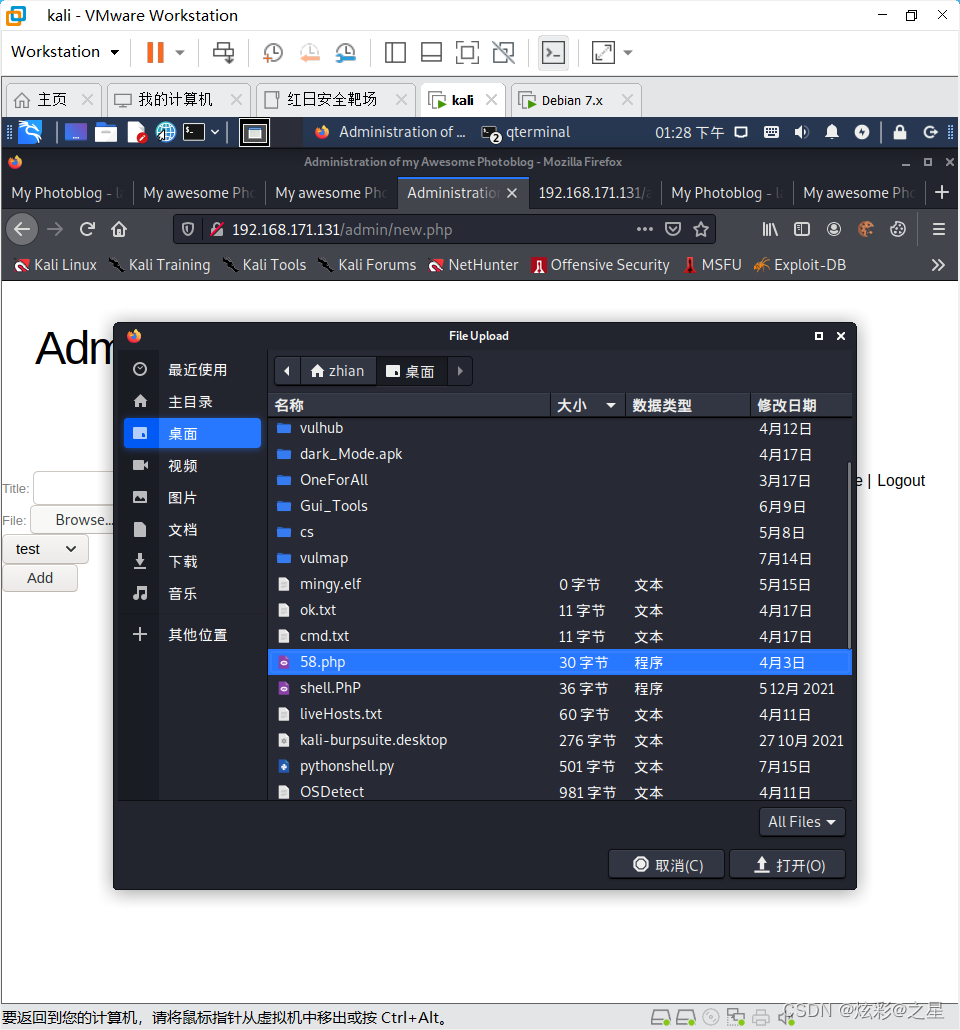Enter VMware full screen mode icon
Viewport: 960px width, 1030px height.
tap(467, 53)
